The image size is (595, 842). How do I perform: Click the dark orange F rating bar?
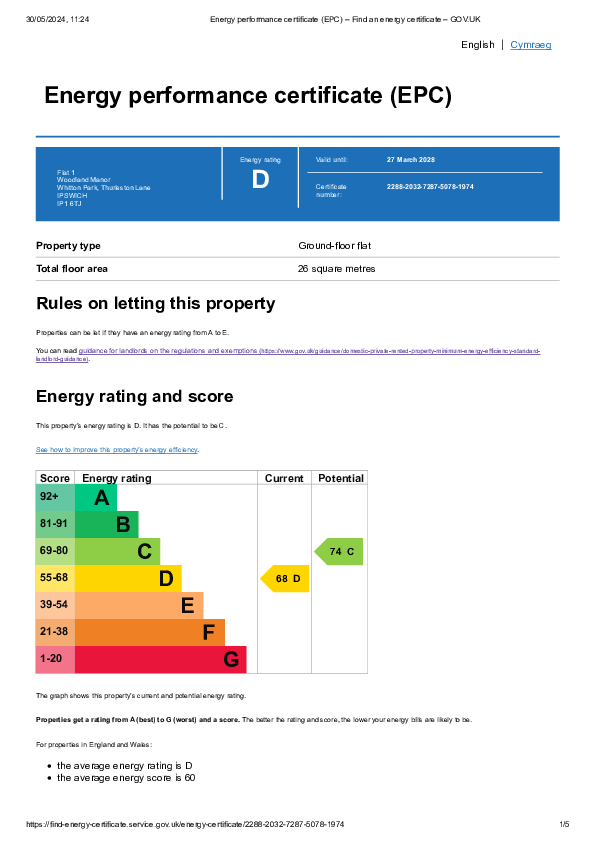pyautogui.click(x=149, y=633)
